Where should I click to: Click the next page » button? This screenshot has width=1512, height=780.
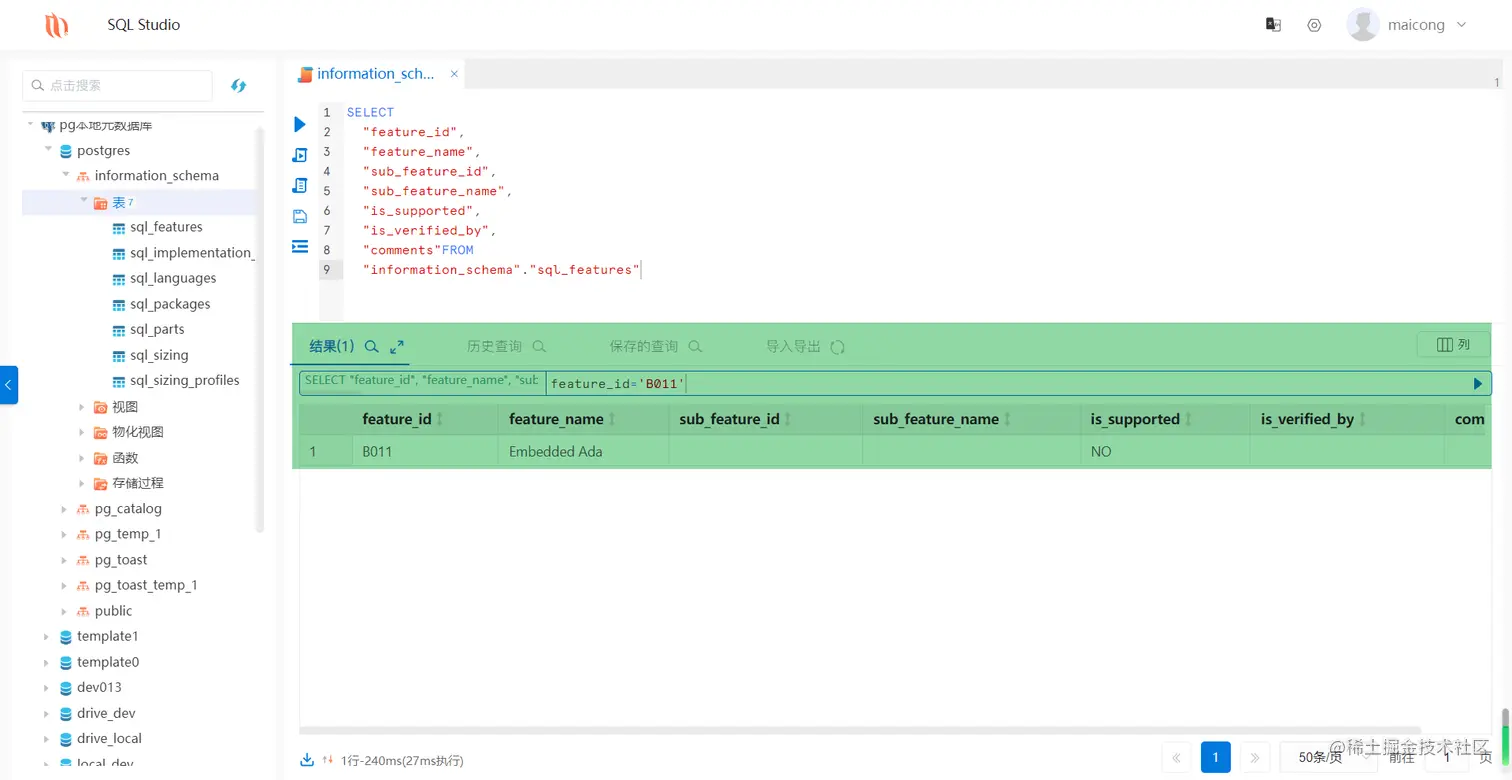pos(1255,757)
